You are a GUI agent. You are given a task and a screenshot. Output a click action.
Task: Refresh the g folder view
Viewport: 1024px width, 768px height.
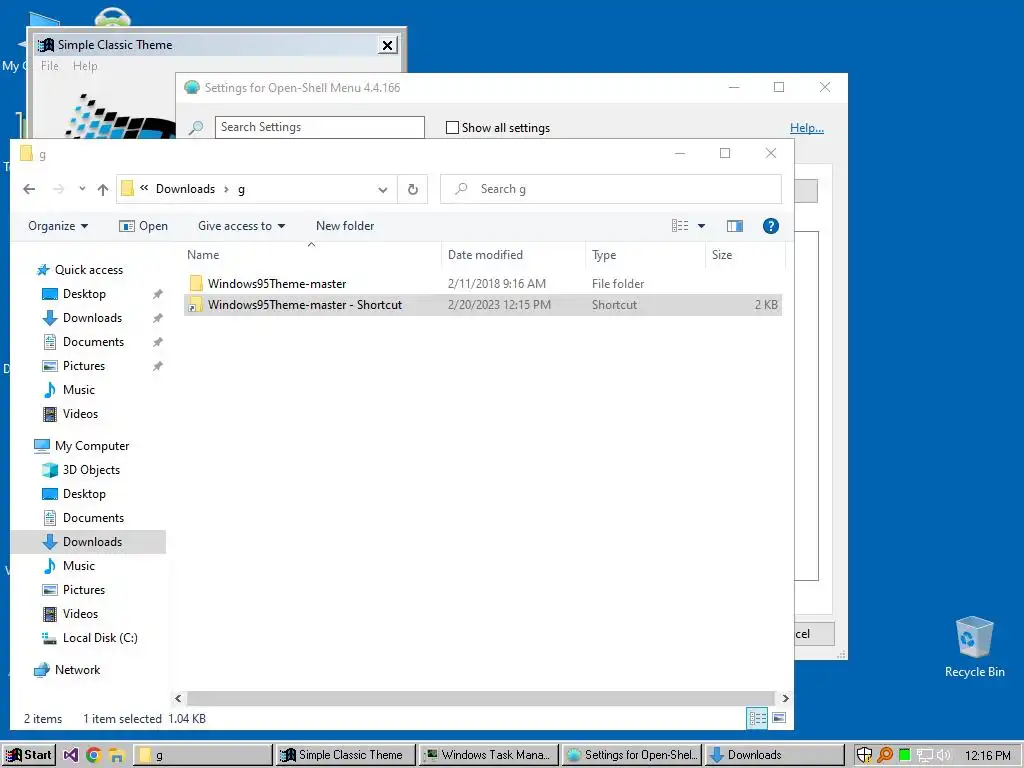[x=413, y=189]
